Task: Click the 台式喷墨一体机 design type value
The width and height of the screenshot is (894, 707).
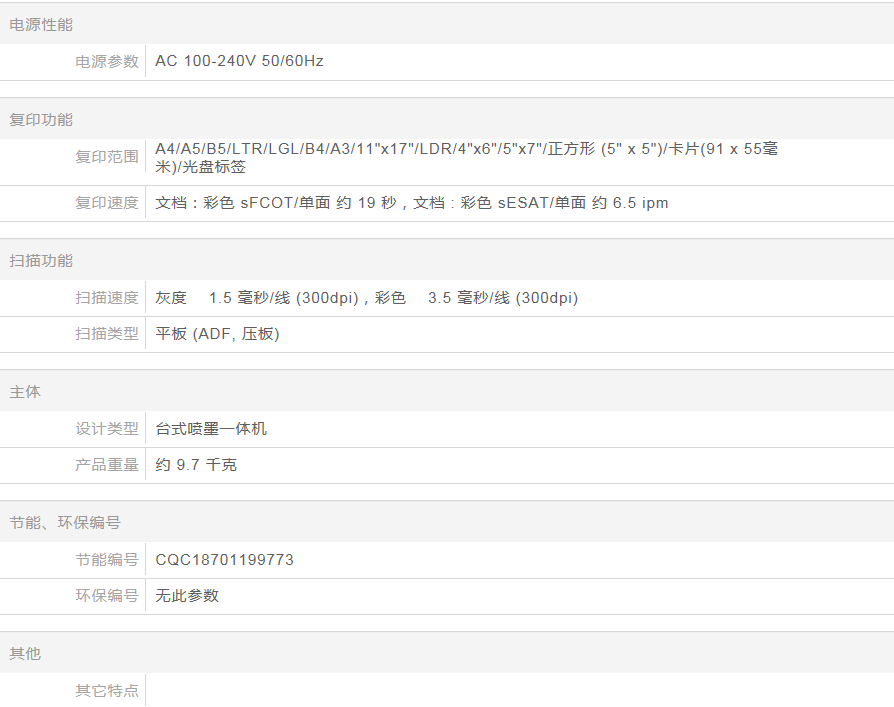Action: coord(211,429)
